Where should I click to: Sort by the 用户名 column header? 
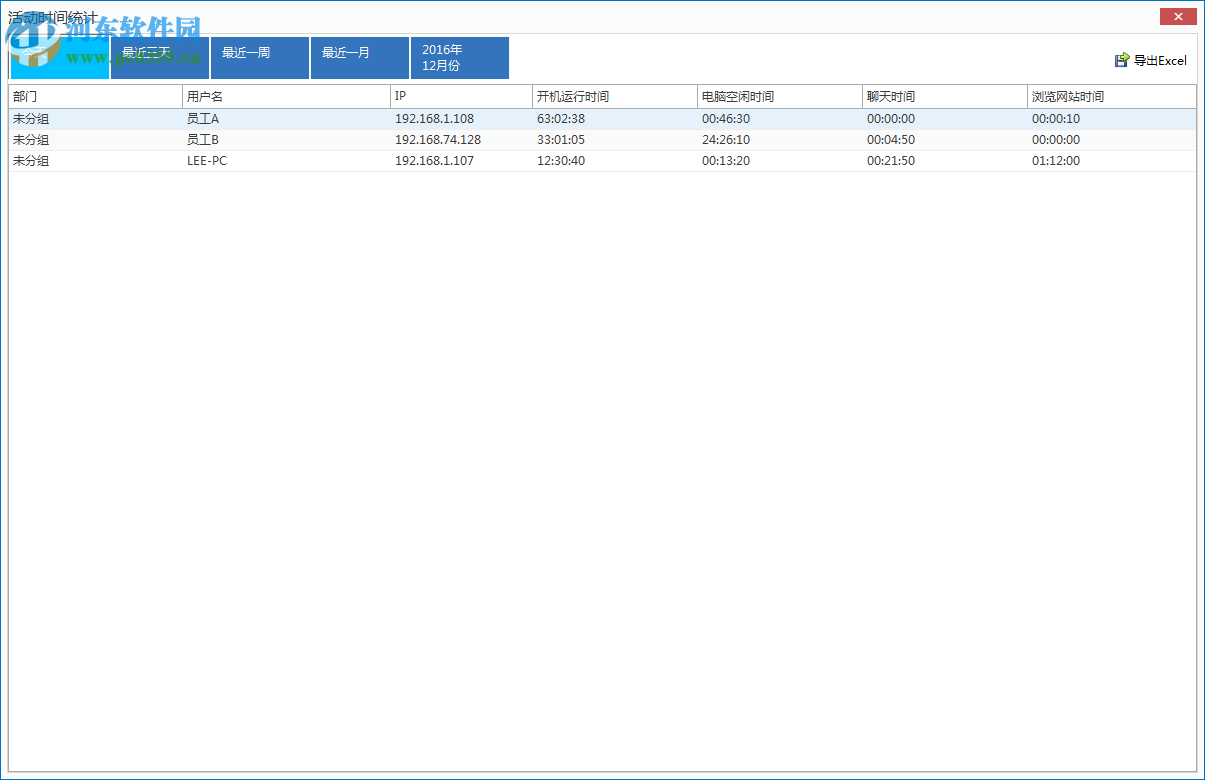(286, 97)
